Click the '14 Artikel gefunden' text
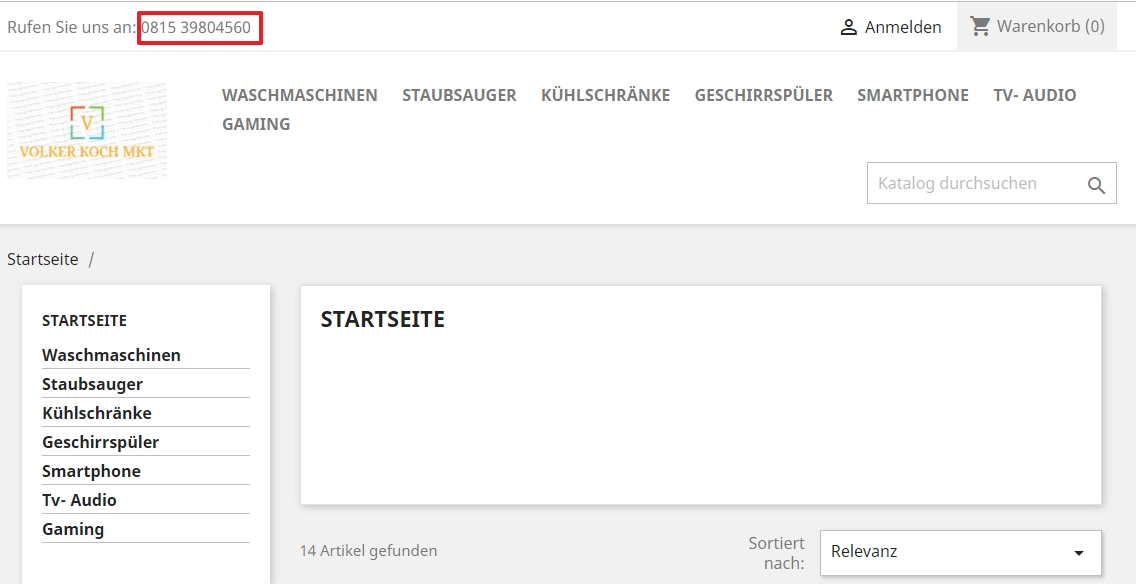The width and height of the screenshot is (1136, 584). [369, 551]
